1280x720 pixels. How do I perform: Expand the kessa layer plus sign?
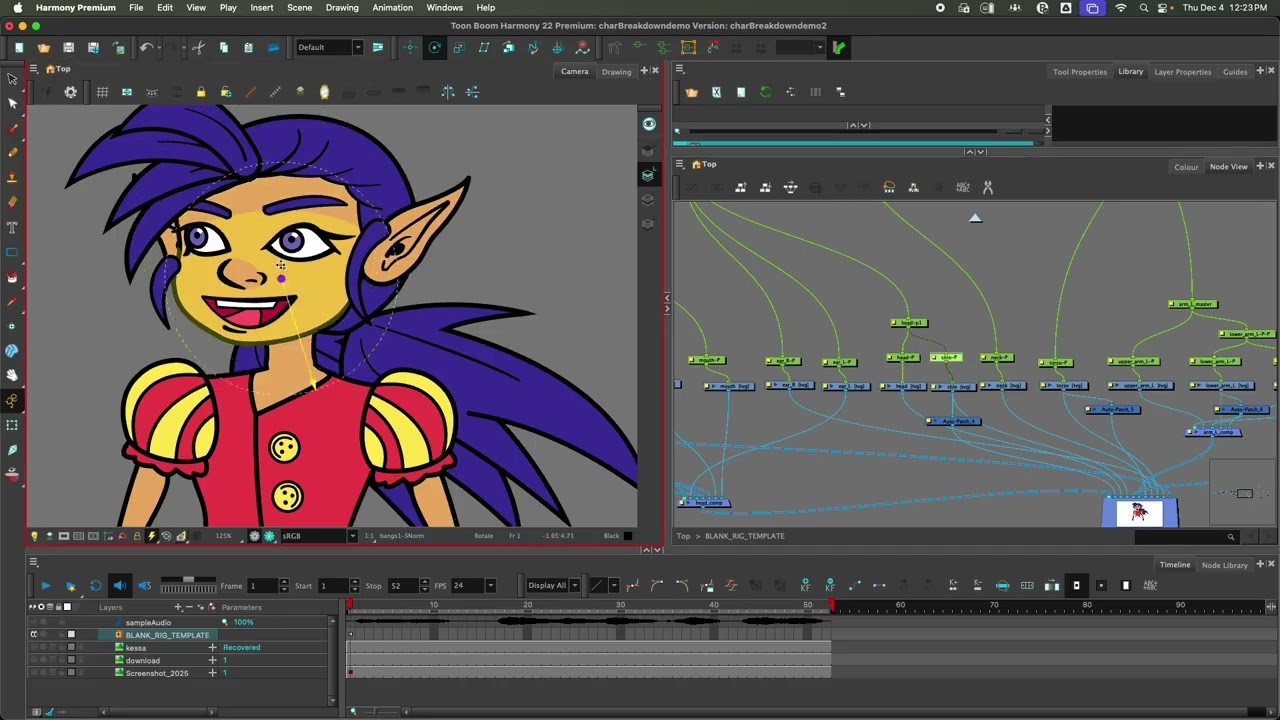click(x=212, y=648)
